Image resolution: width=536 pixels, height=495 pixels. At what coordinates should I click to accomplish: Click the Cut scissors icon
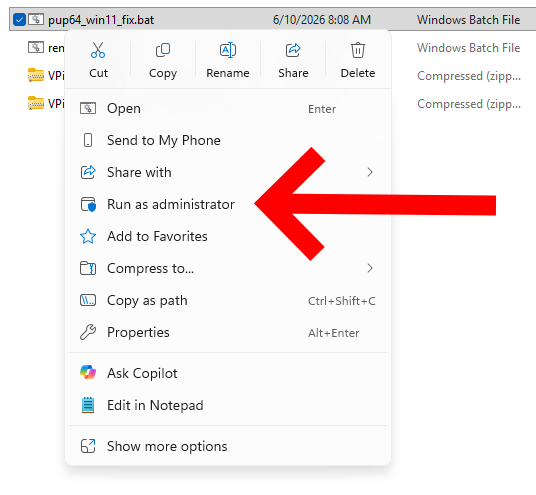[98, 50]
